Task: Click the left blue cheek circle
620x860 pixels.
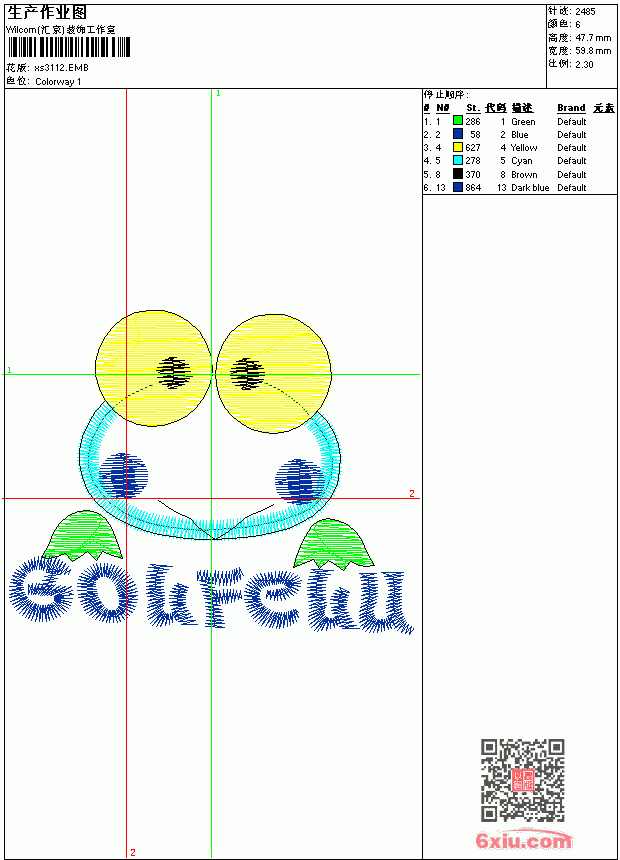Action: [x=124, y=474]
